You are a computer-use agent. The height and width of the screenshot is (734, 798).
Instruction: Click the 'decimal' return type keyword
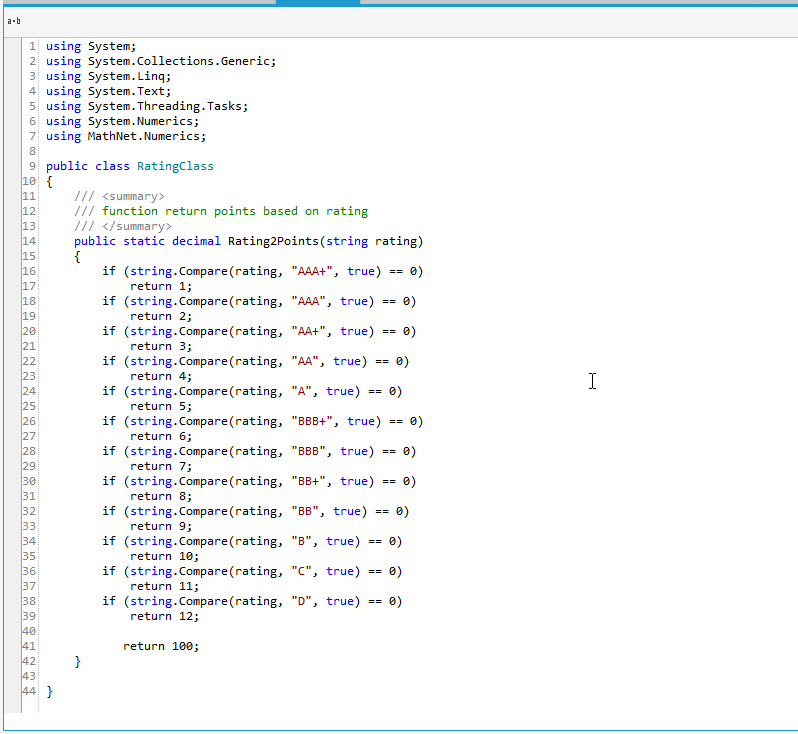tap(196, 241)
